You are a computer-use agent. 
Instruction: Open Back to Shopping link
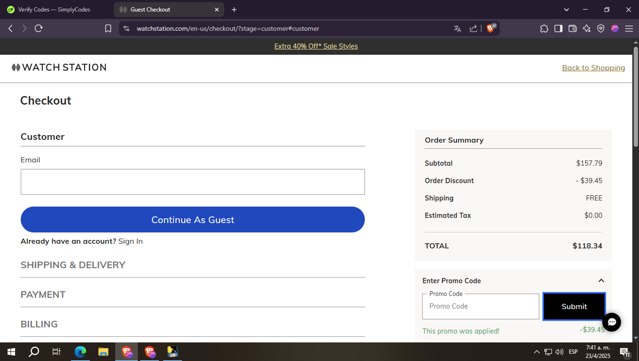tap(593, 68)
